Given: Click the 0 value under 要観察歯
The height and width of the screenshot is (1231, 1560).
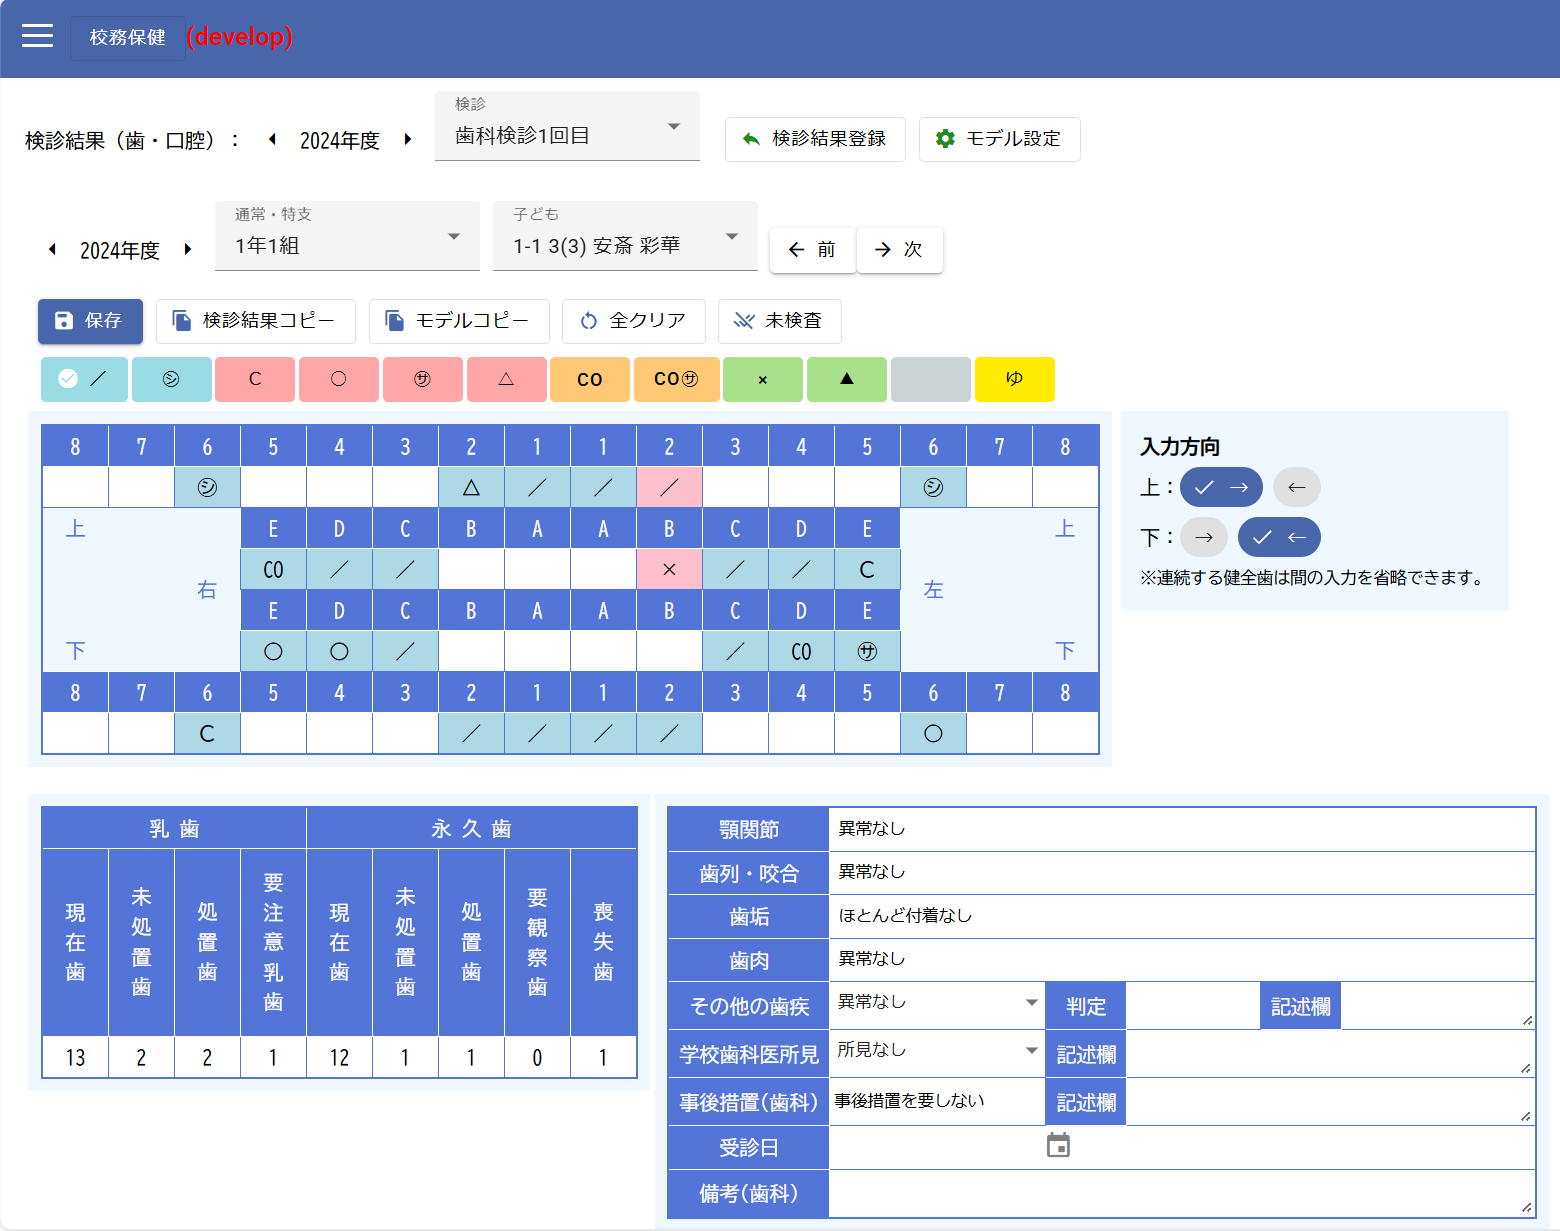Looking at the screenshot, I should point(537,1057).
